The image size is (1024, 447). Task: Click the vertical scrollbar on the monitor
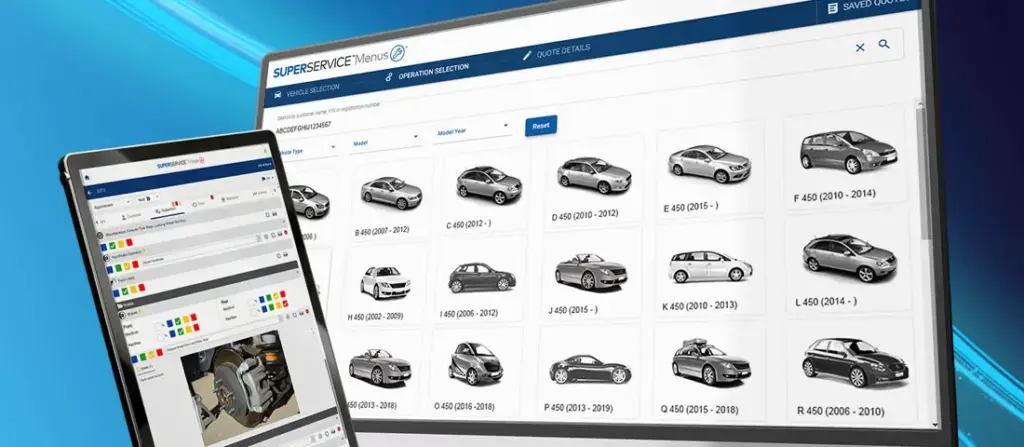925,170
